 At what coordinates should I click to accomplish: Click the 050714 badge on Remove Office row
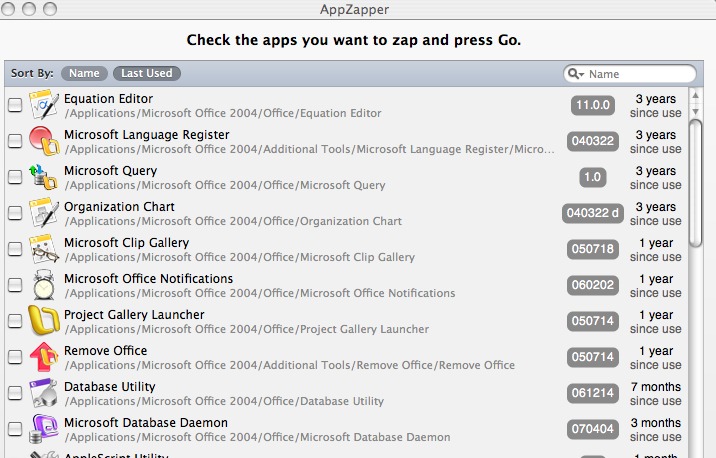click(x=592, y=357)
